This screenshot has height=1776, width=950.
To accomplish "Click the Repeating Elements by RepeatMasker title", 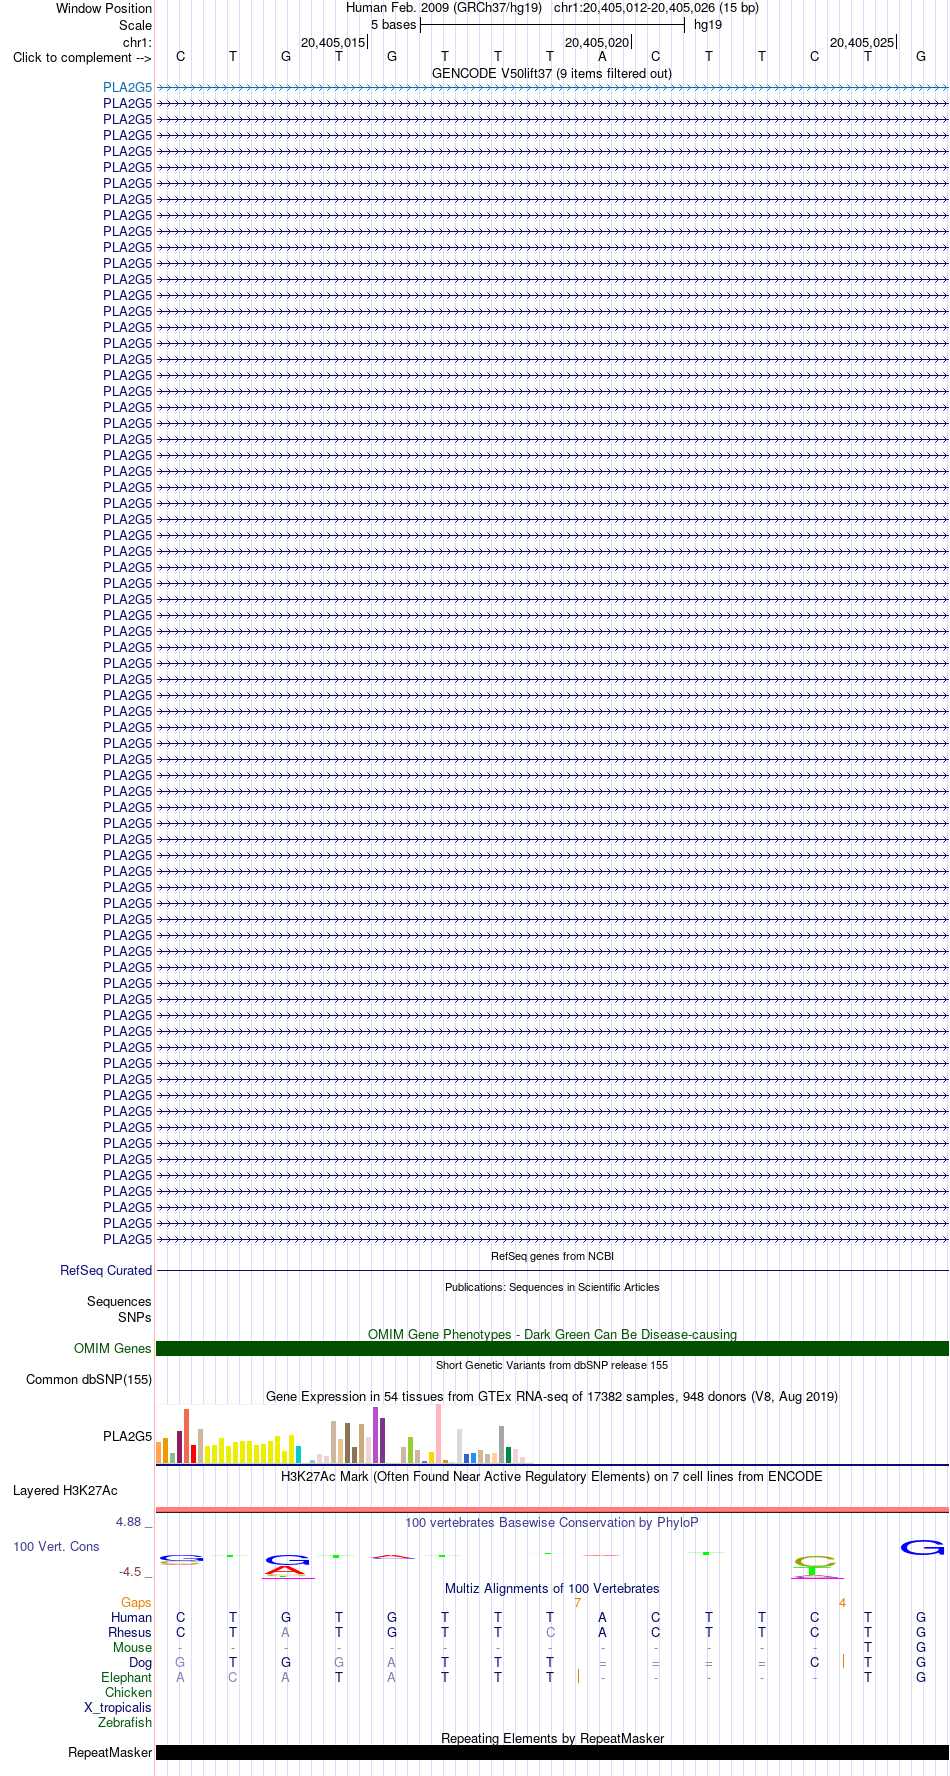I will pyautogui.click(x=552, y=1739).
